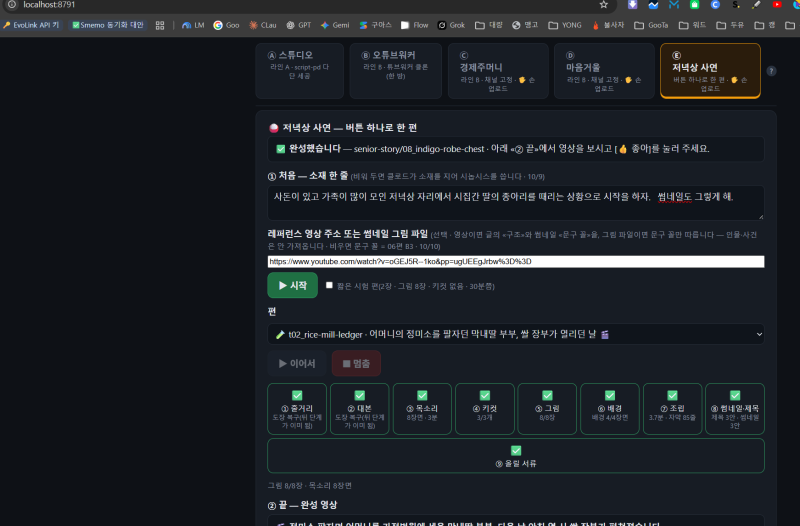This screenshot has height=526, width=800.
Task: Open the 불사자 bookmark
Action: coord(608,25)
